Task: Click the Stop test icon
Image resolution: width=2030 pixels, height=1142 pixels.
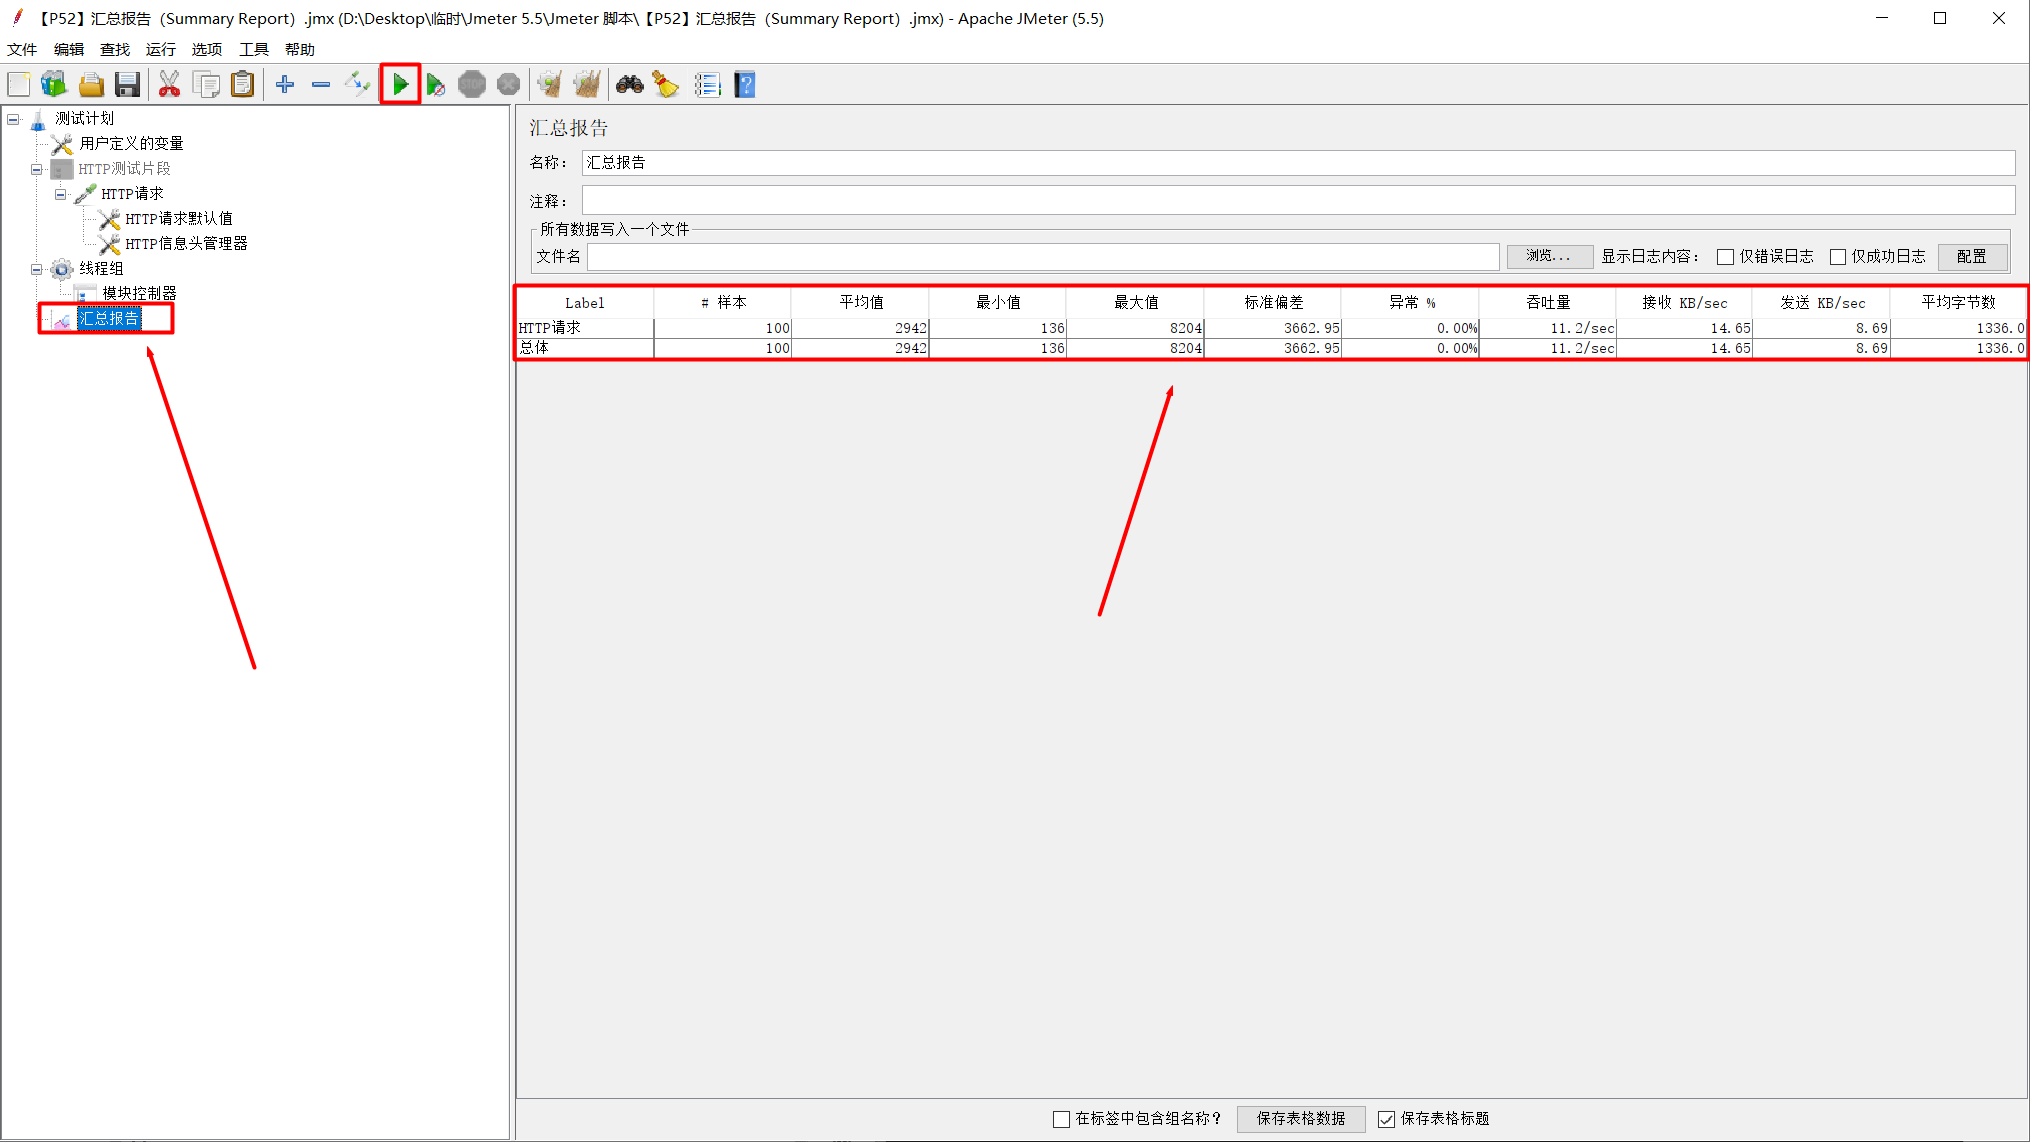Action: tap(472, 85)
